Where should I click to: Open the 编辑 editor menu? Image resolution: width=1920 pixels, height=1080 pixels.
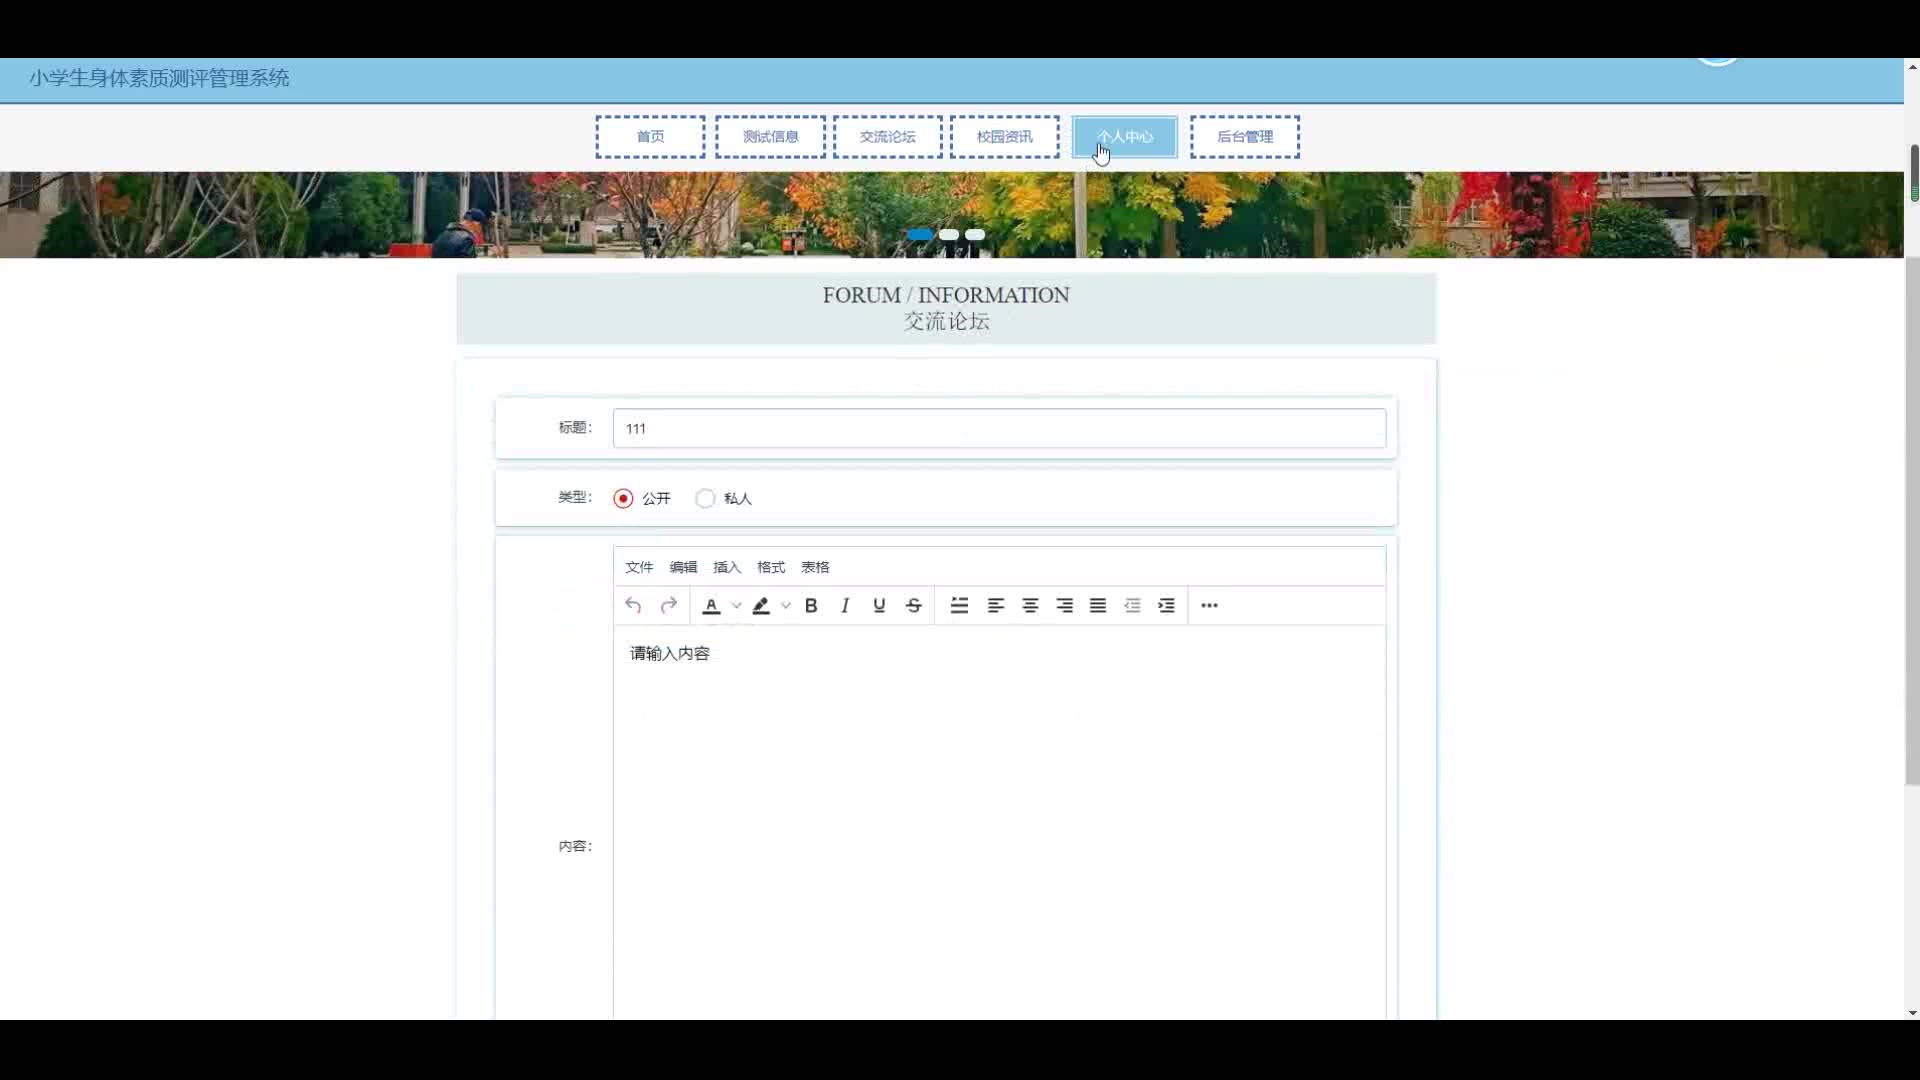(683, 567)
